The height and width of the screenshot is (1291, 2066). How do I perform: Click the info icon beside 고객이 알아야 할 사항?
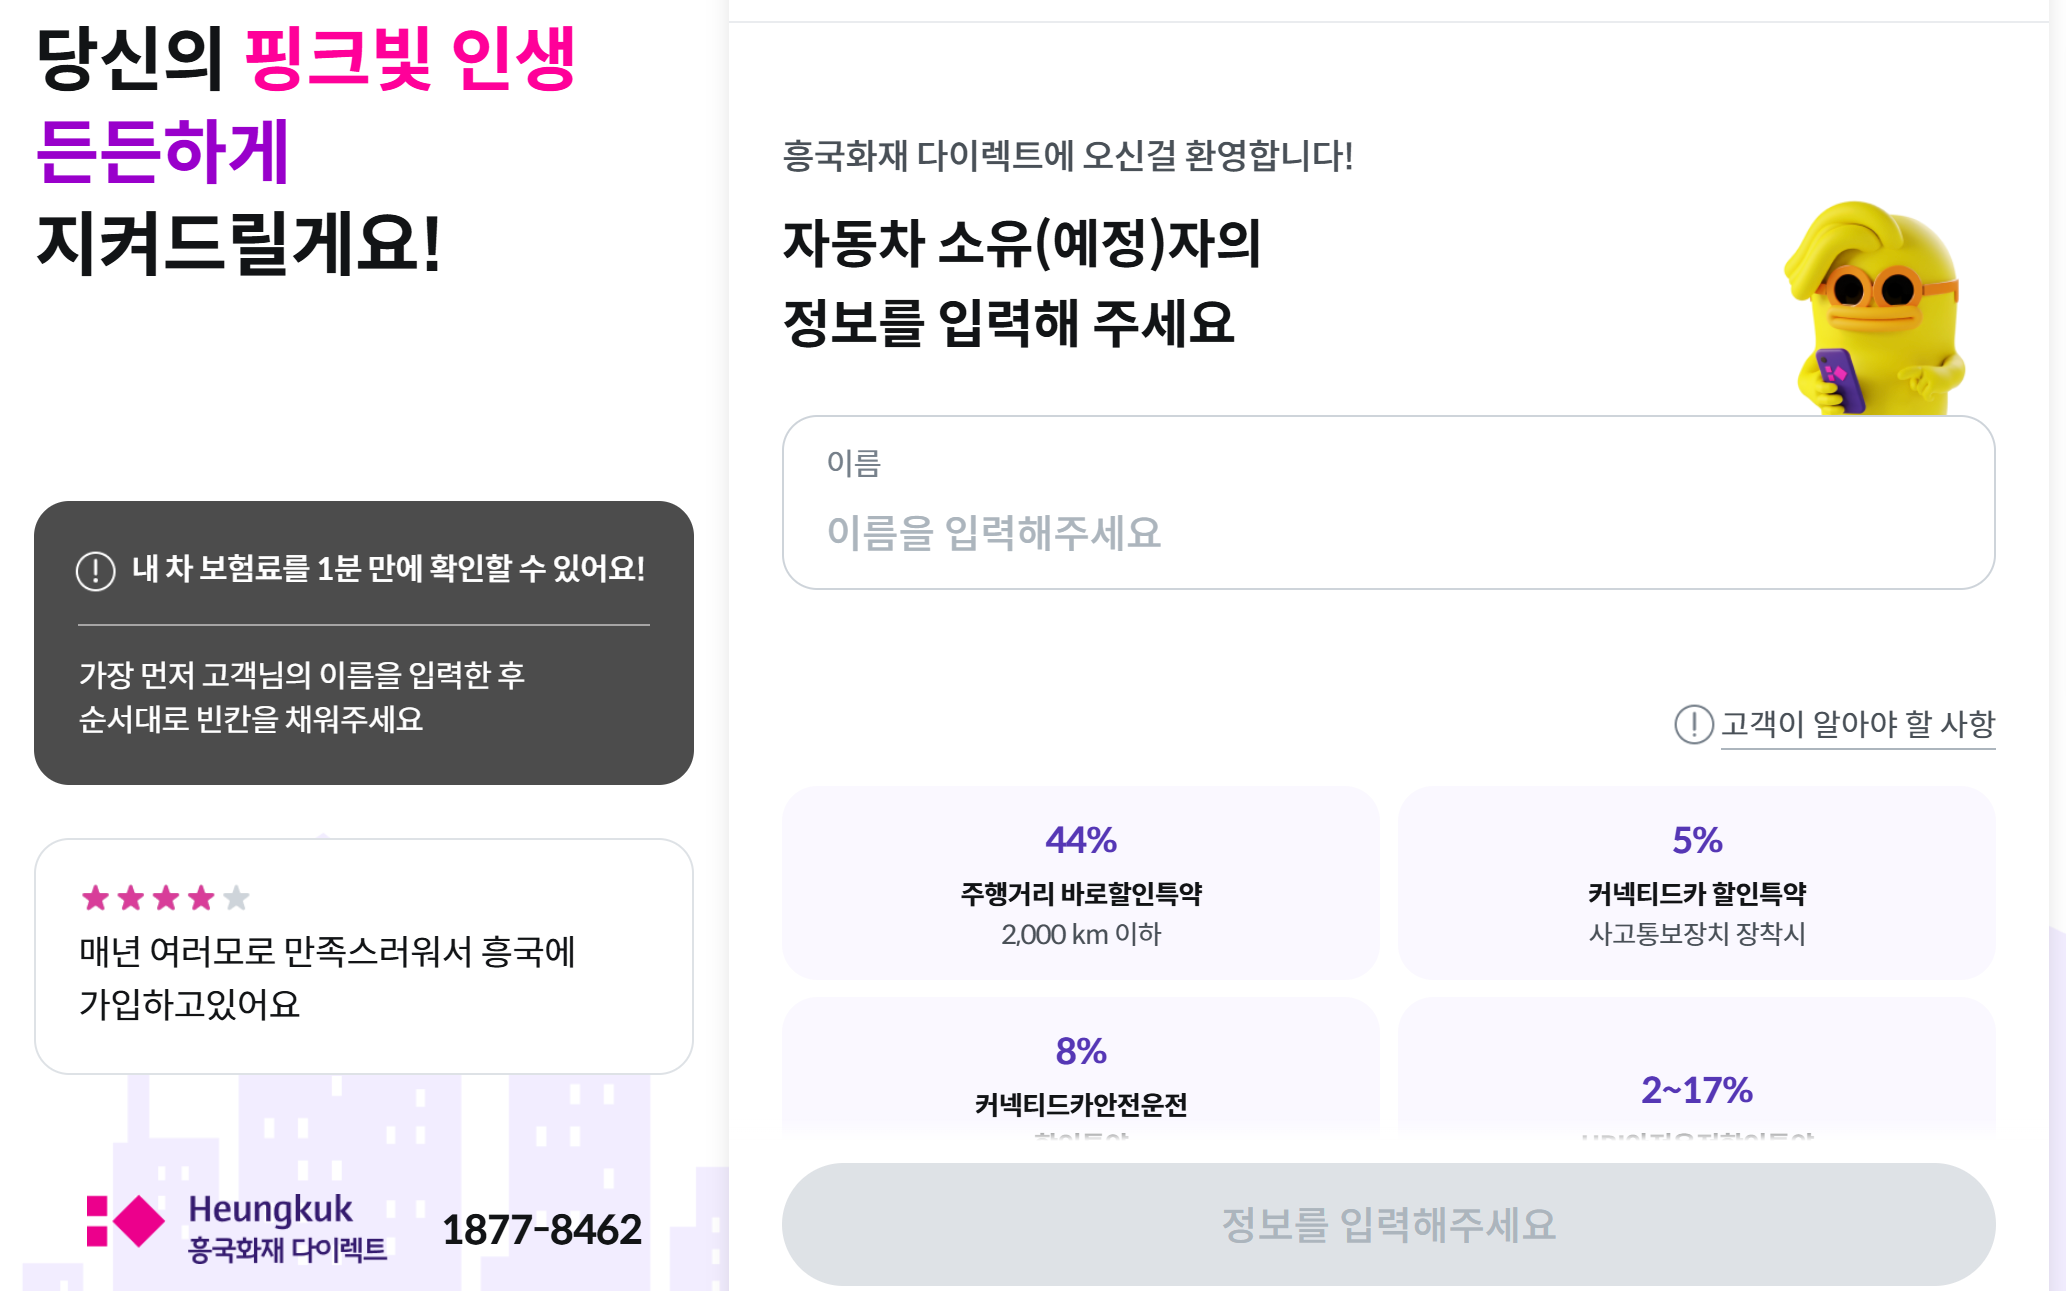pos(1693,724)
